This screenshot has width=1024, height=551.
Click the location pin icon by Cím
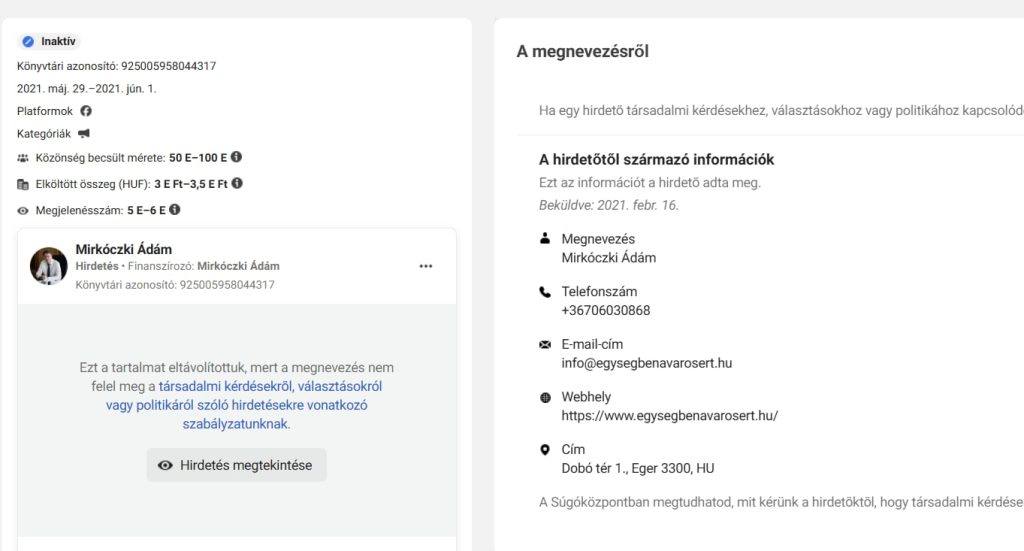coord(545,449)
